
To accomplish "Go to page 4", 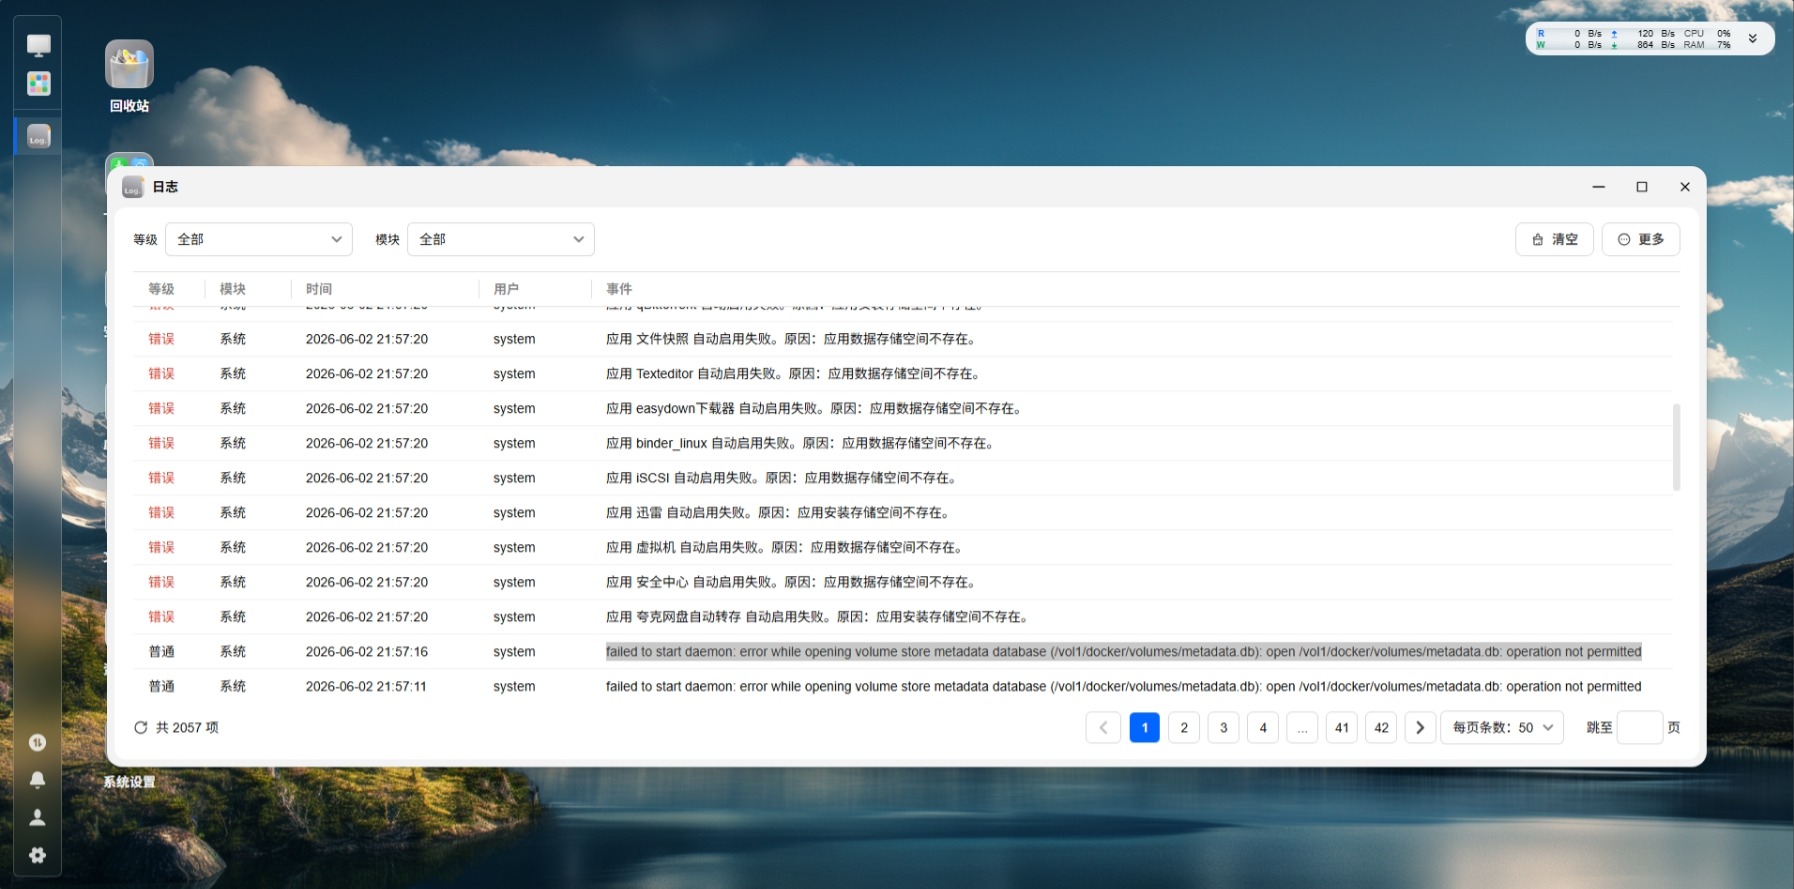I will click(1263, 728).
